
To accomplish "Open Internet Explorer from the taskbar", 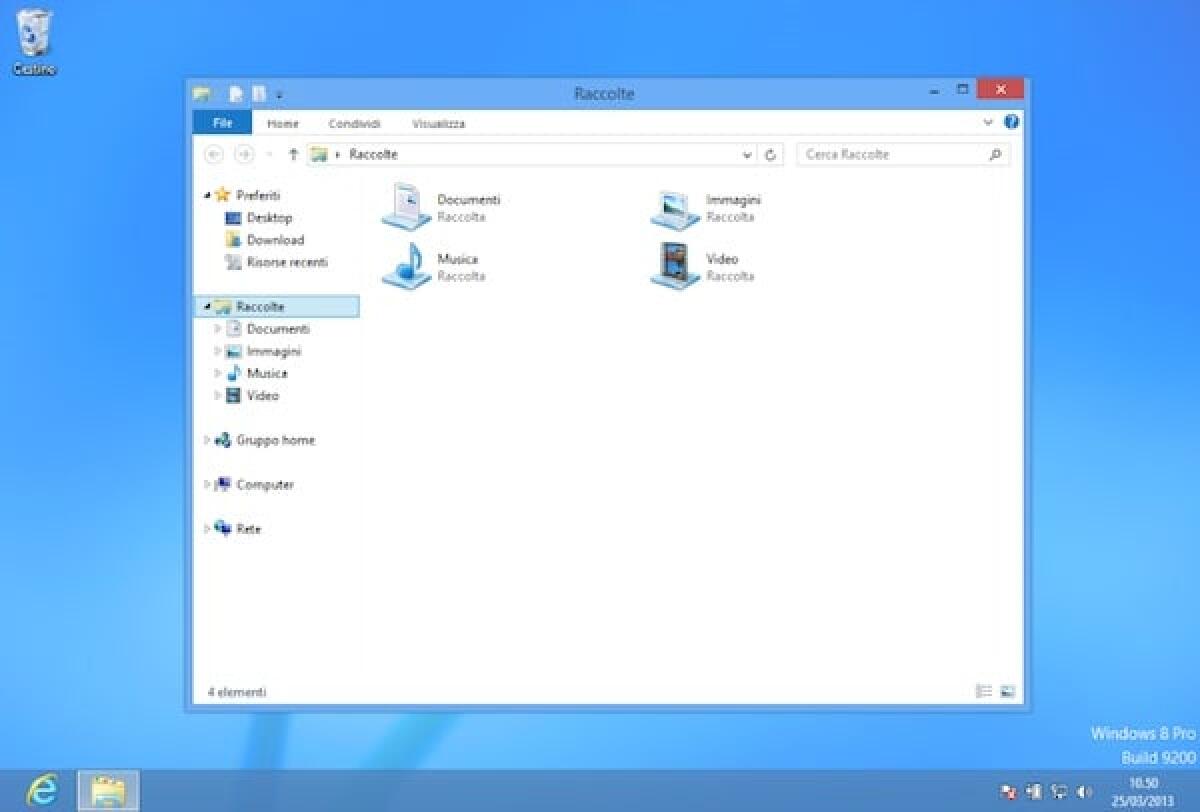I will 42,789.
